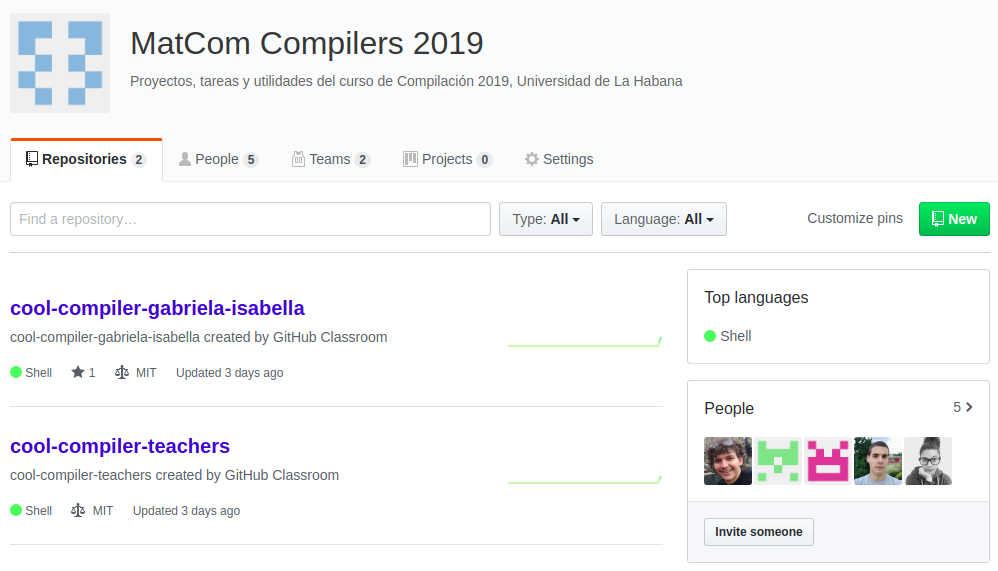Click the MatCom Compilers 2019 title
The image size is (998, 571).
(x=307, y=43)
